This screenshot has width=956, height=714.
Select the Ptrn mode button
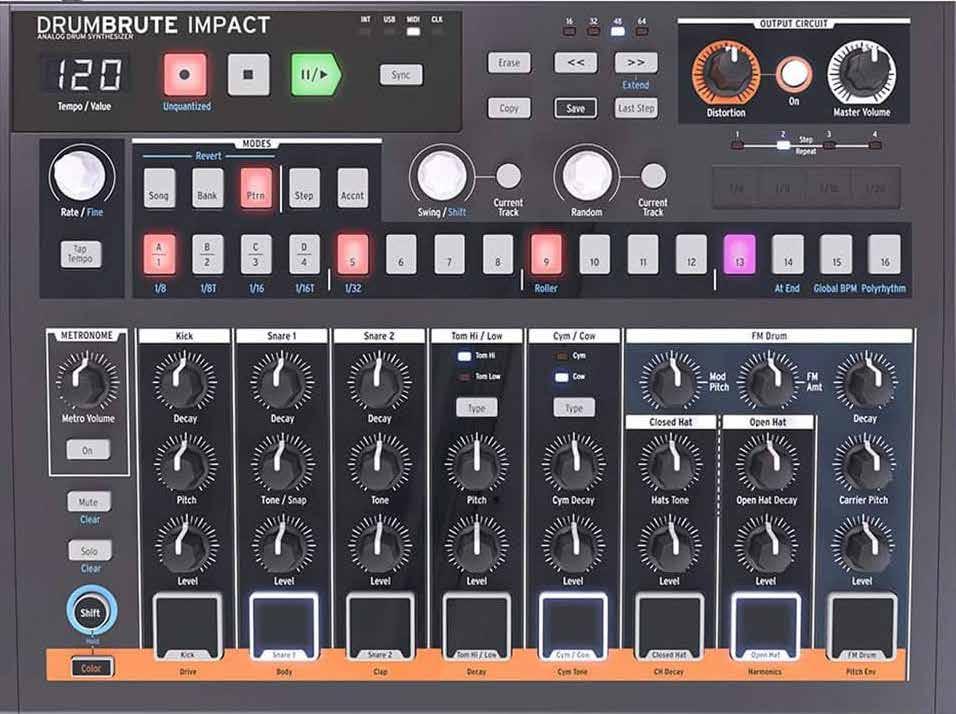point(256,188)
